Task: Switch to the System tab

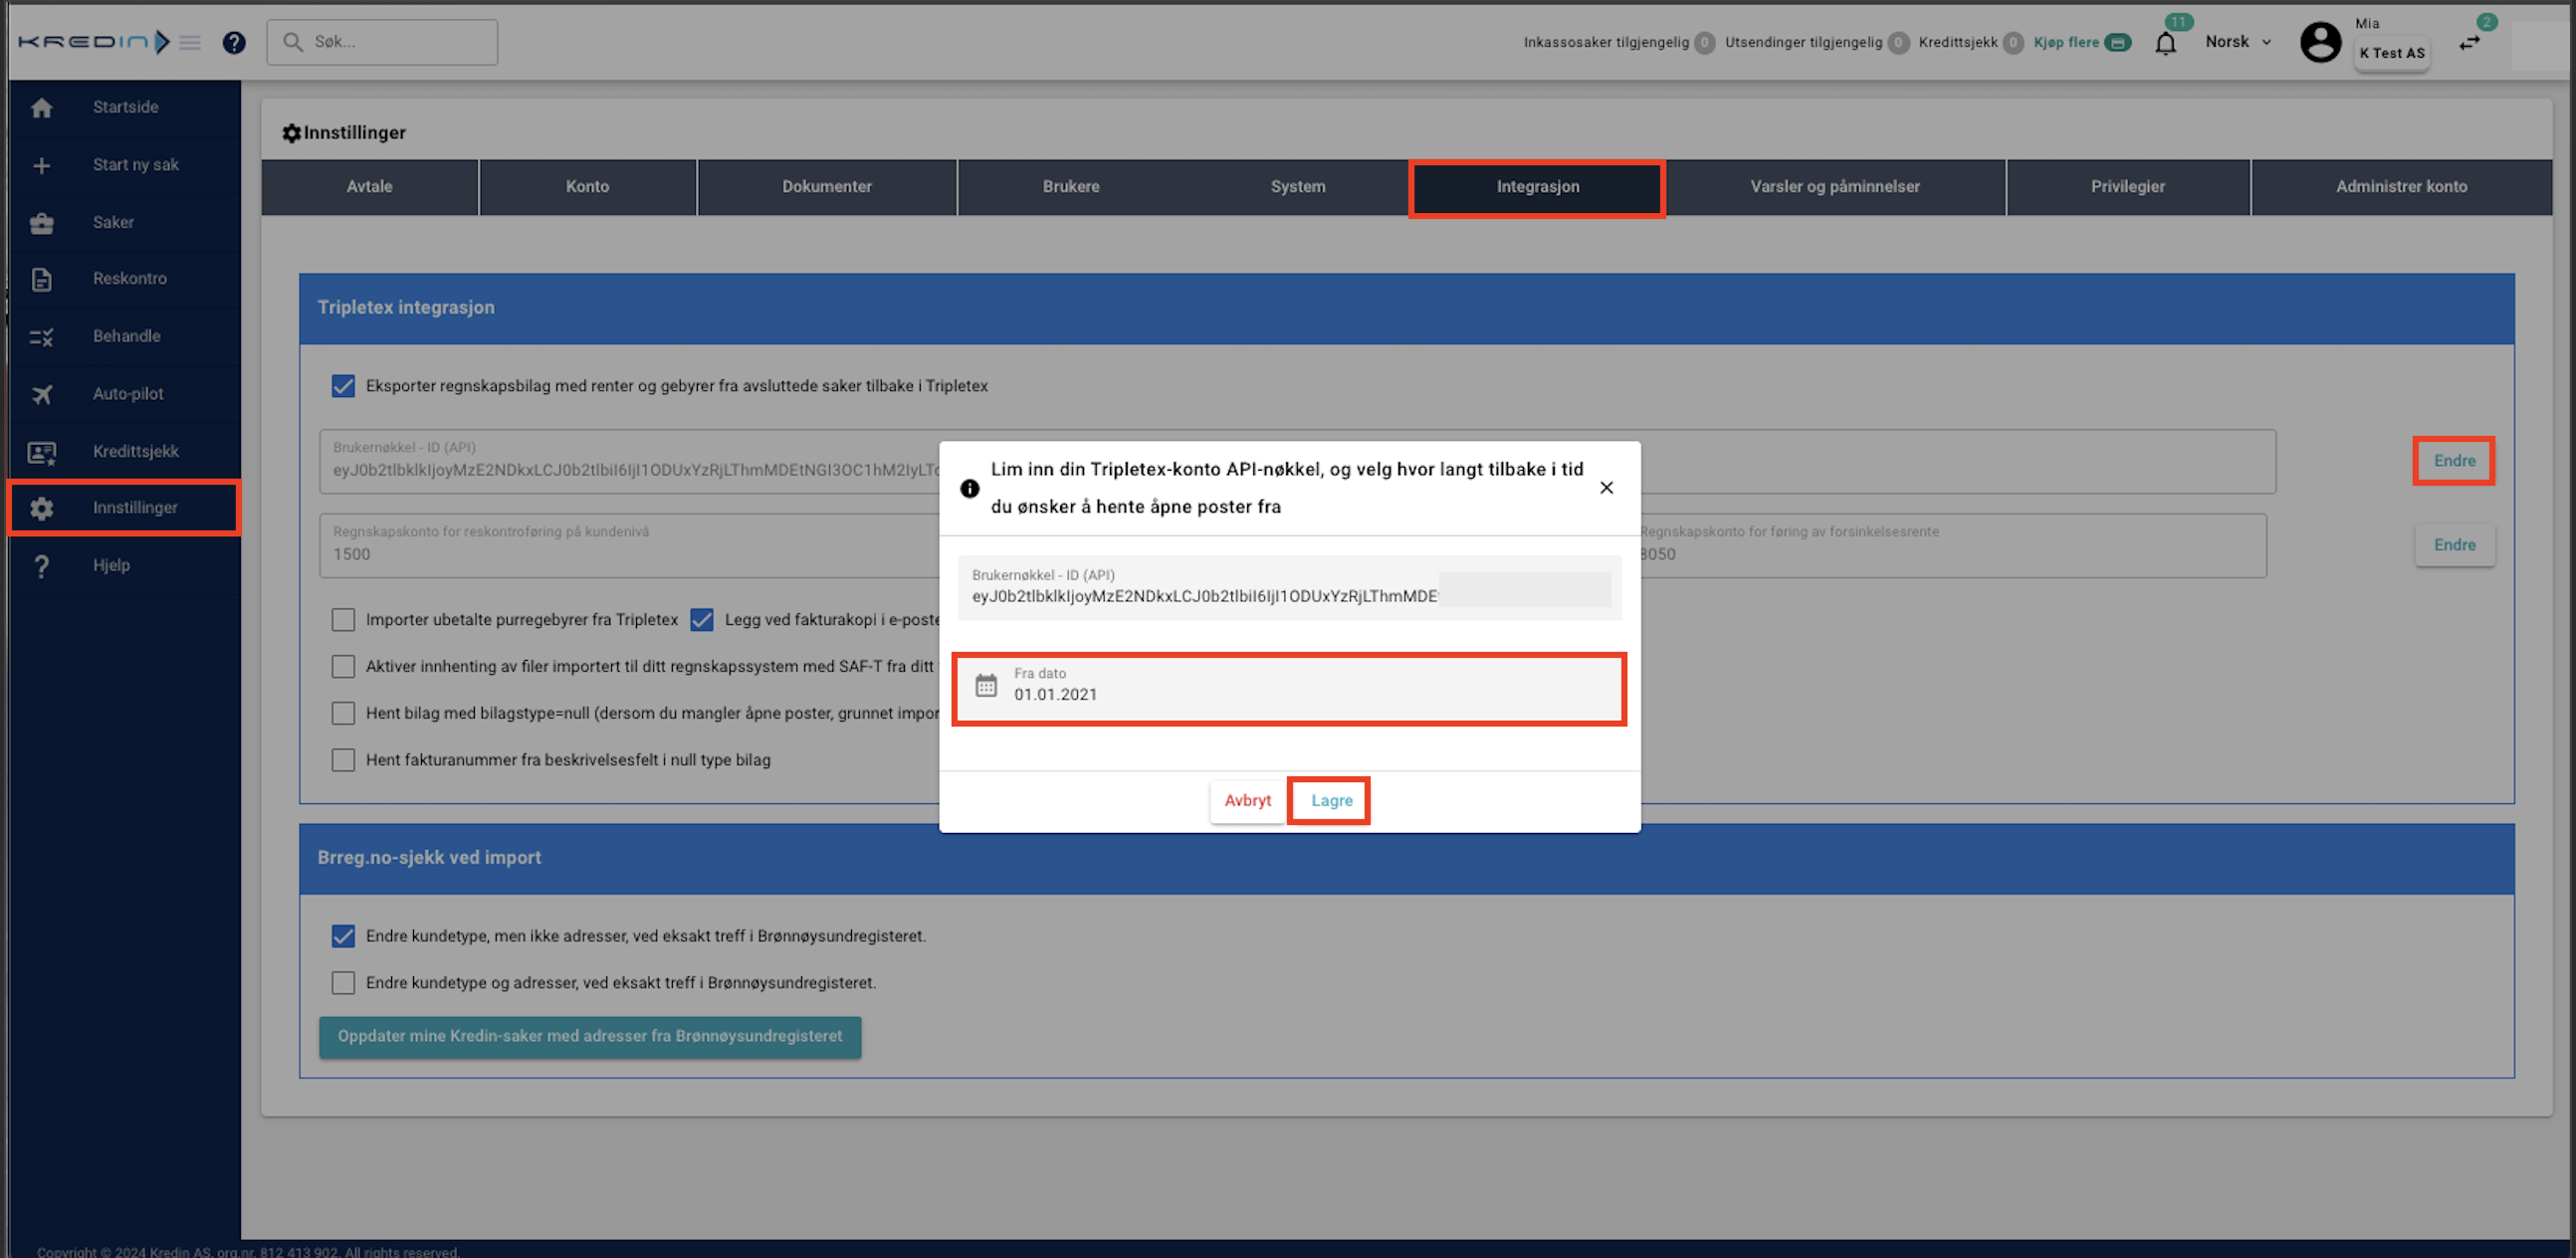Action: [x=1298, y=187]
